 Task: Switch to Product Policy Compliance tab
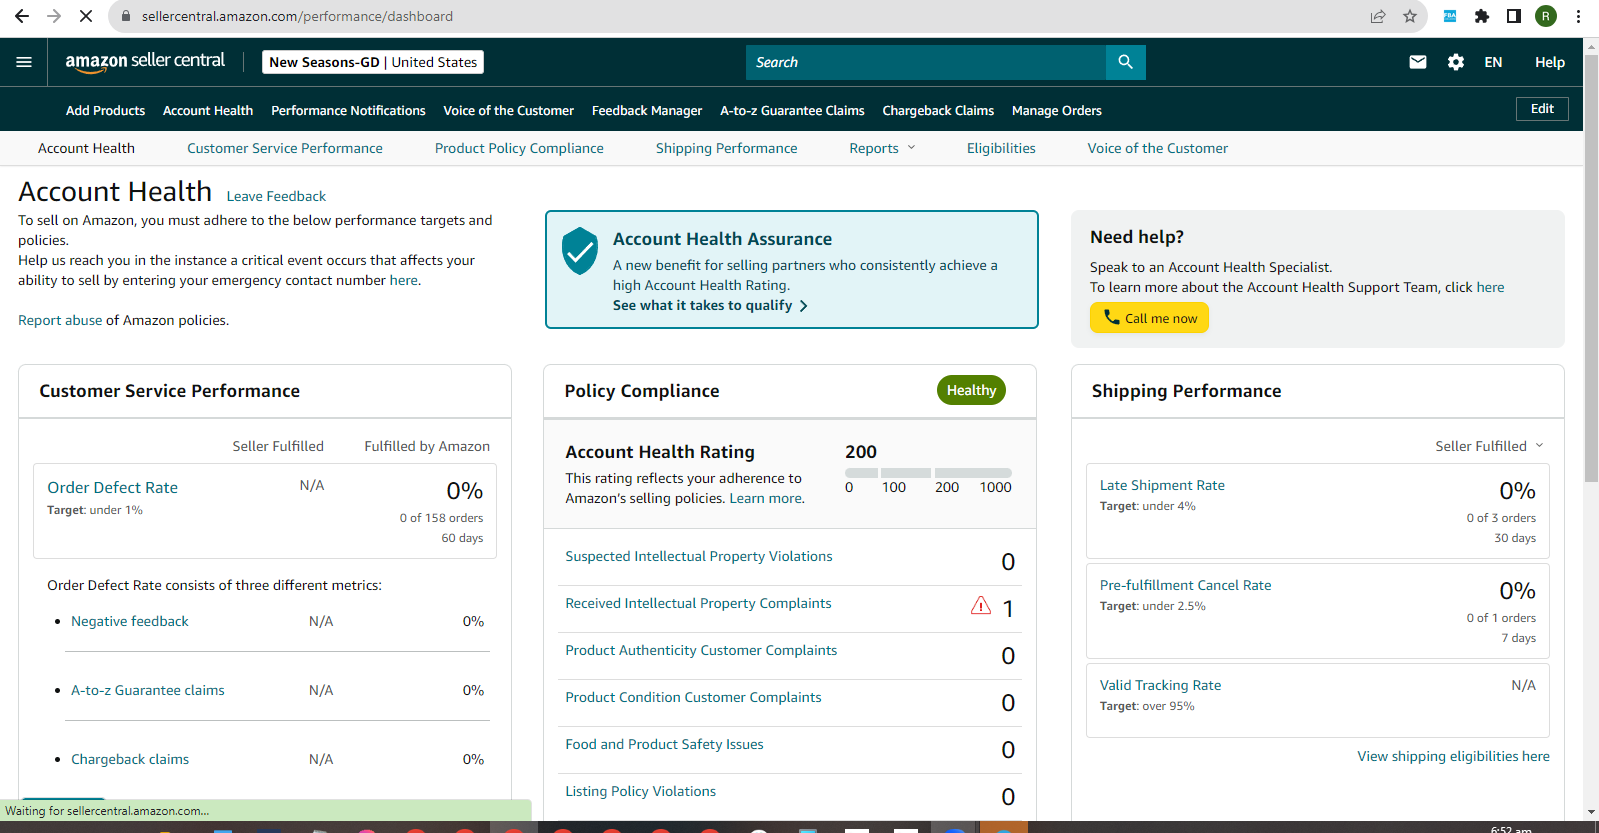pyautogui.click(x=519, y=148)
